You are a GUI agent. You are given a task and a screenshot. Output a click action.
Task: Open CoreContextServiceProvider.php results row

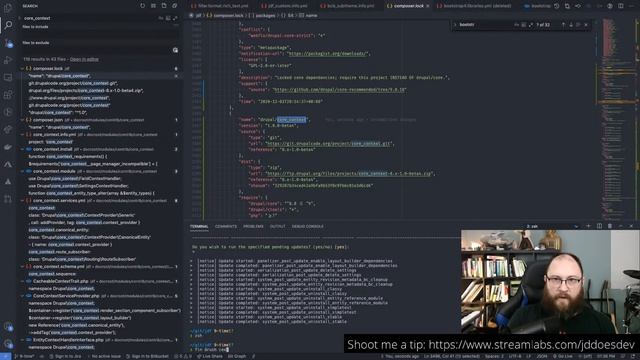[x=100, y=296]
